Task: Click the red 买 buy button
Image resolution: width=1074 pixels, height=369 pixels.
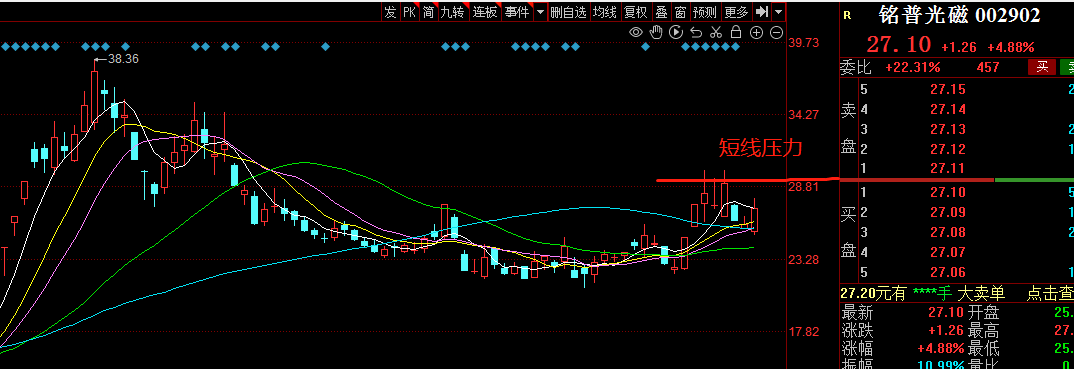Action: point(1041,67)
